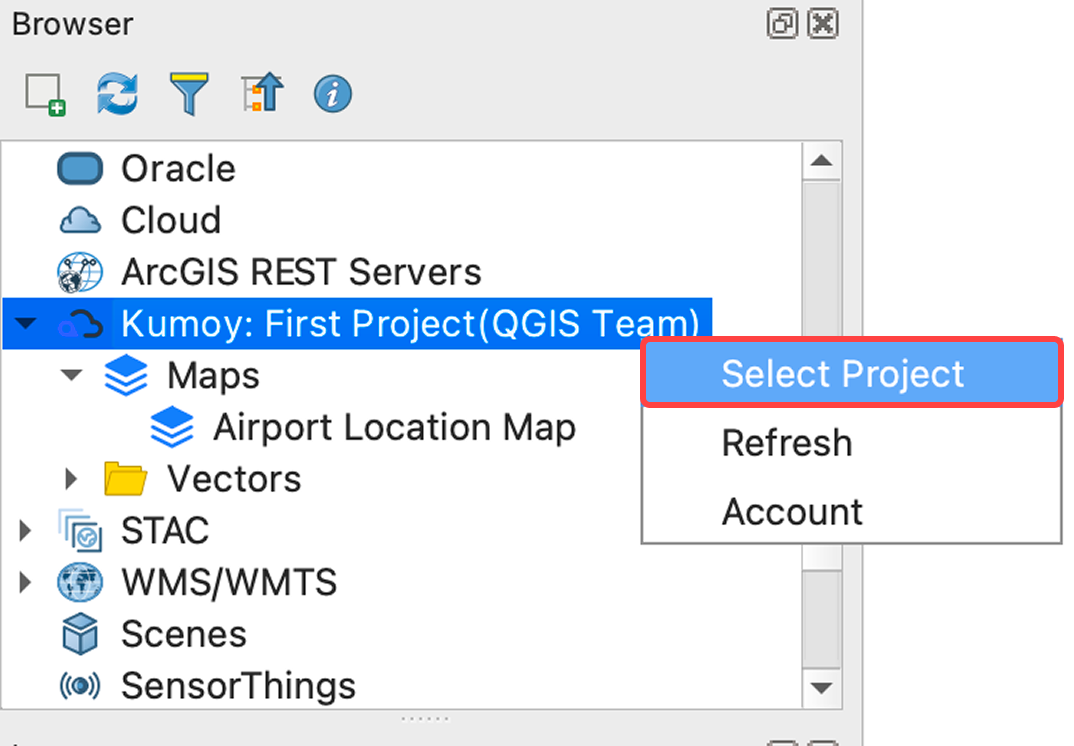Click the WMS/WMTS layer icon
Screen dimensions: 1074x746
point(79,582)
